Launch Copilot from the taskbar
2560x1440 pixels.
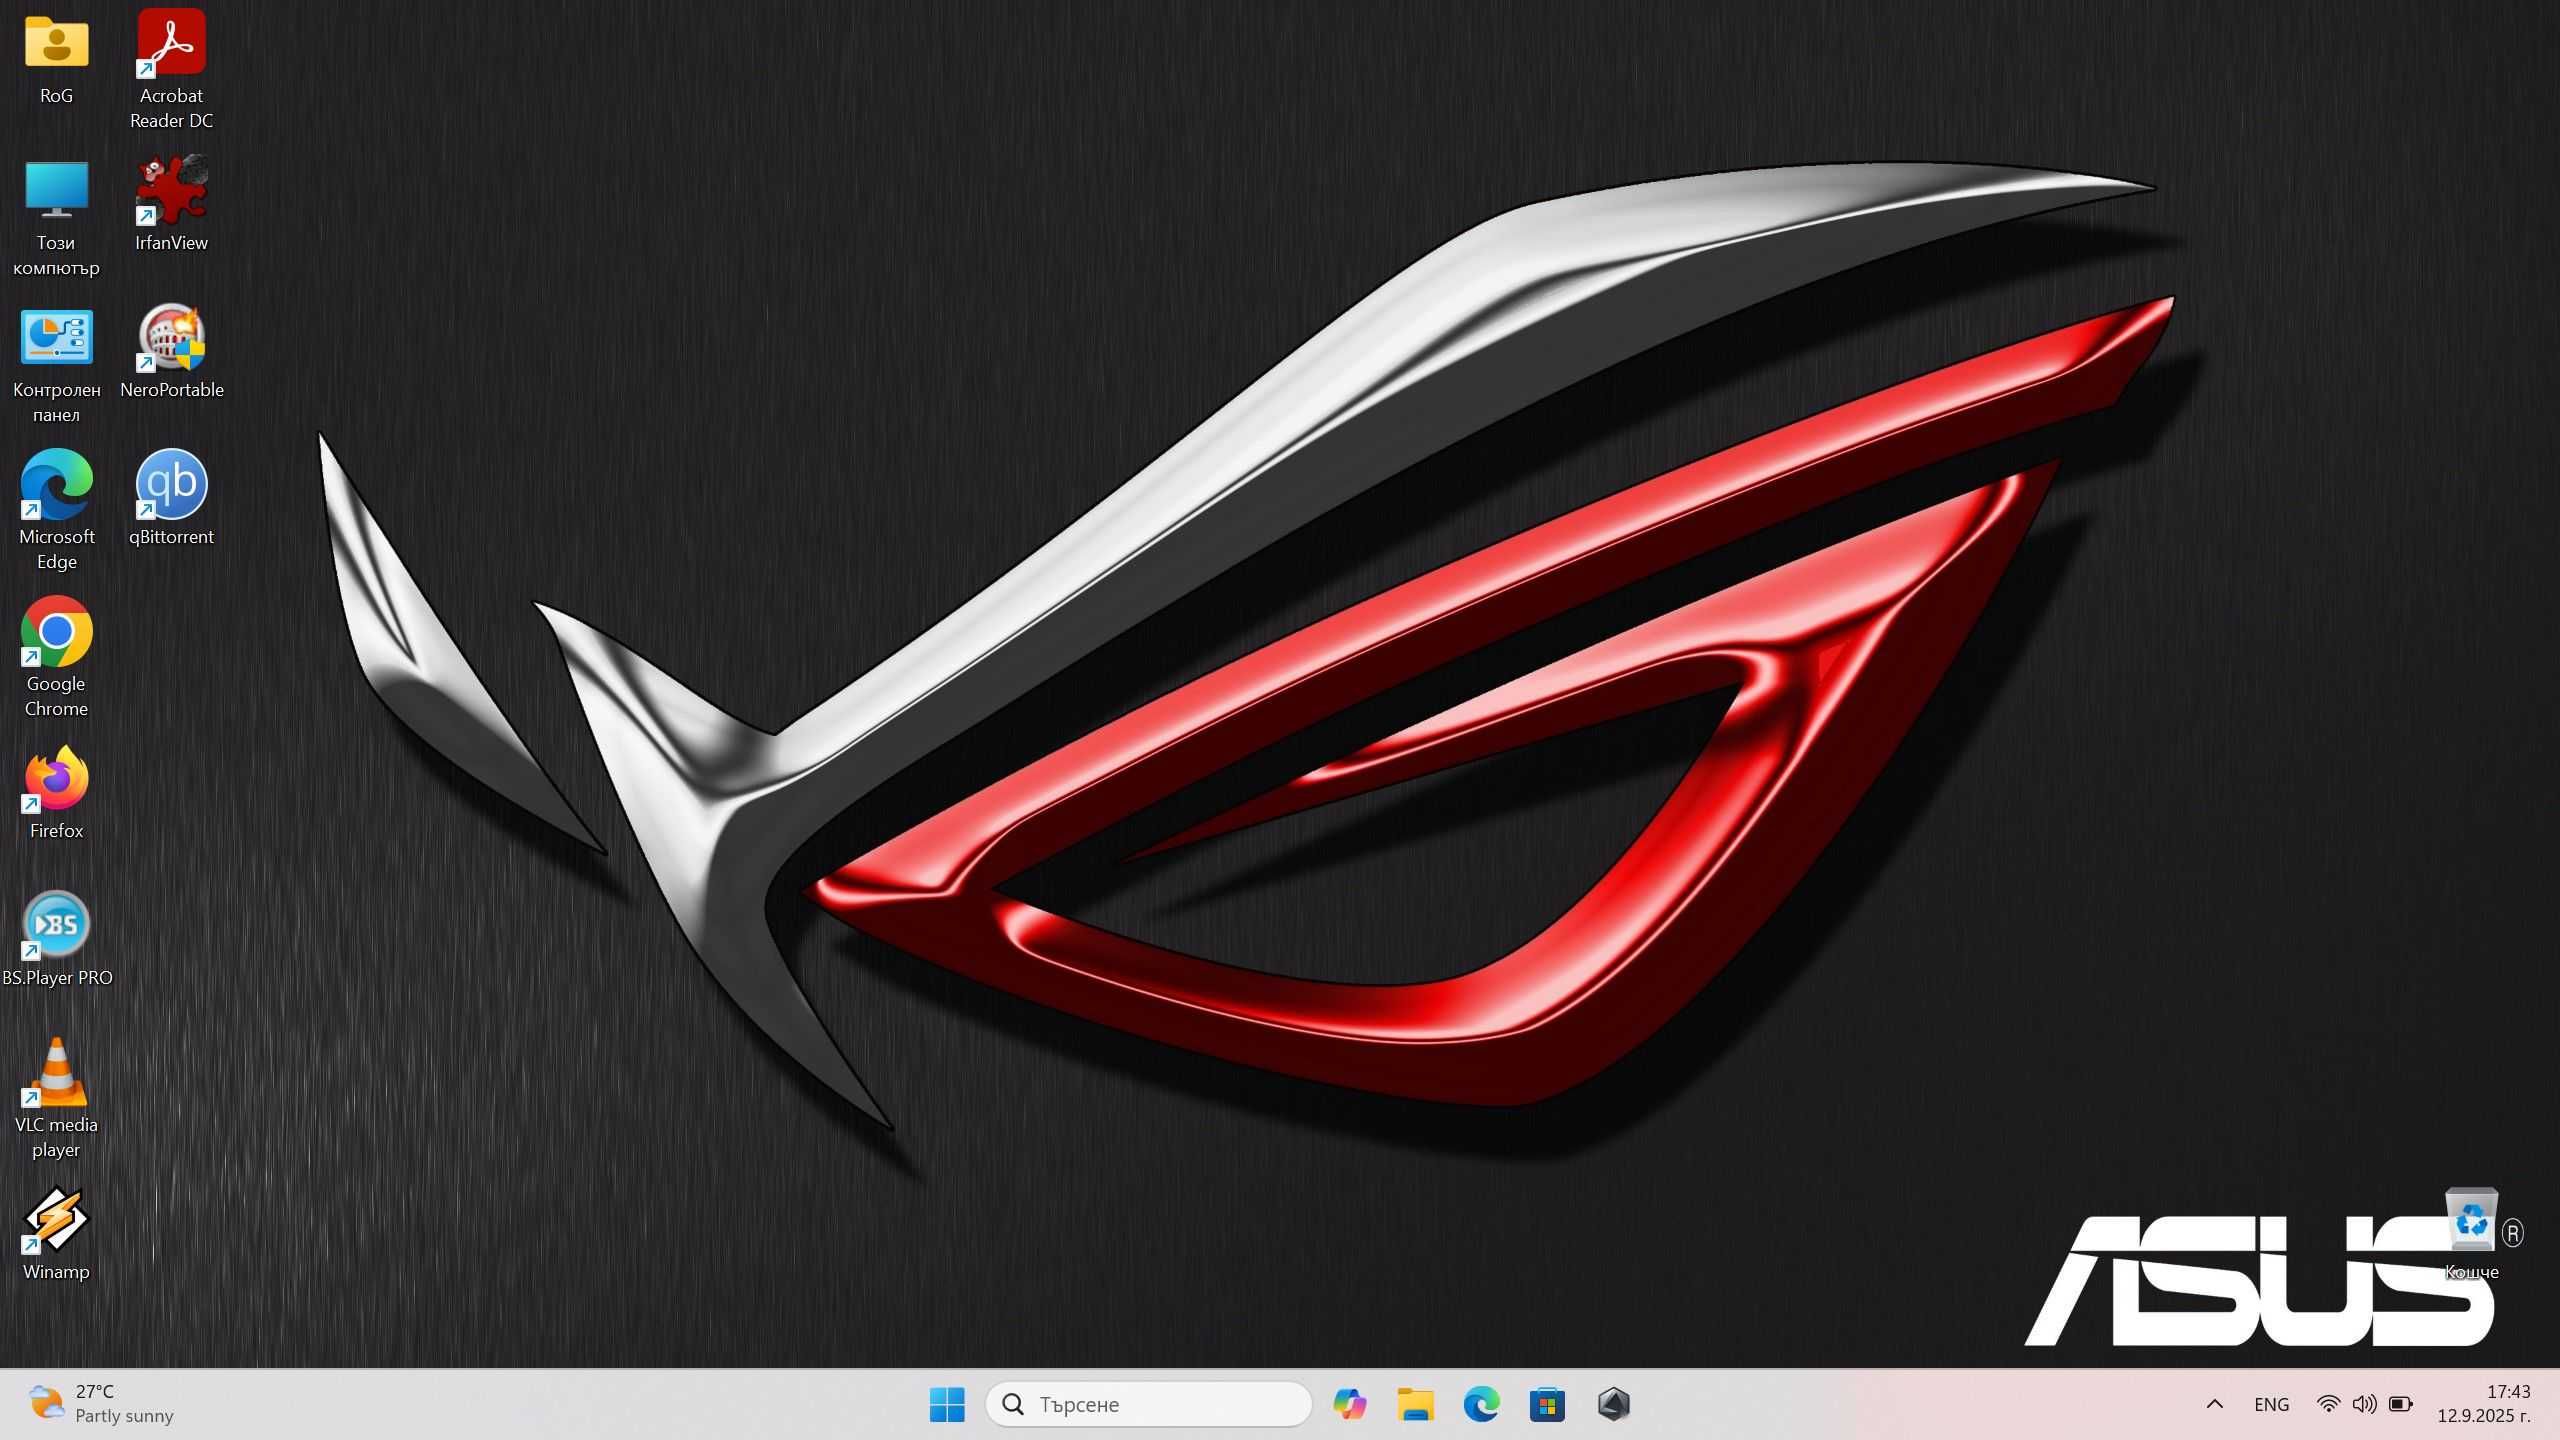(1350, 1404)
